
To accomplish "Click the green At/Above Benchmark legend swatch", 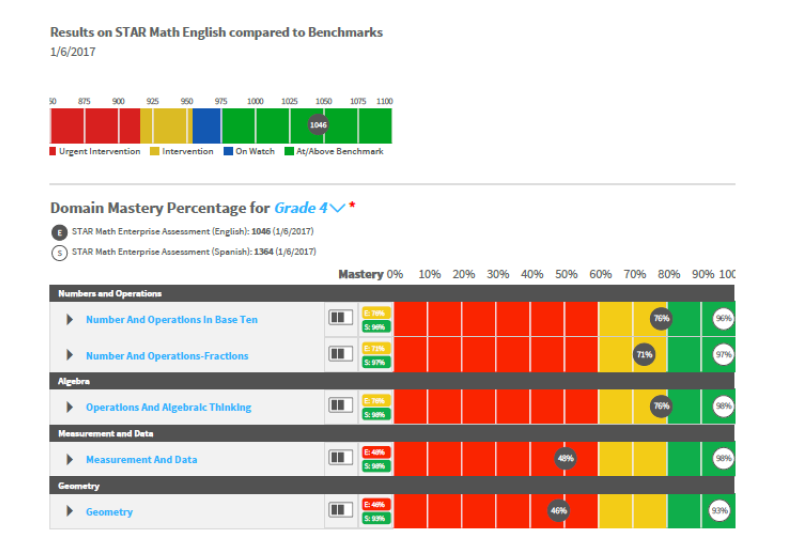I will 289,151.
